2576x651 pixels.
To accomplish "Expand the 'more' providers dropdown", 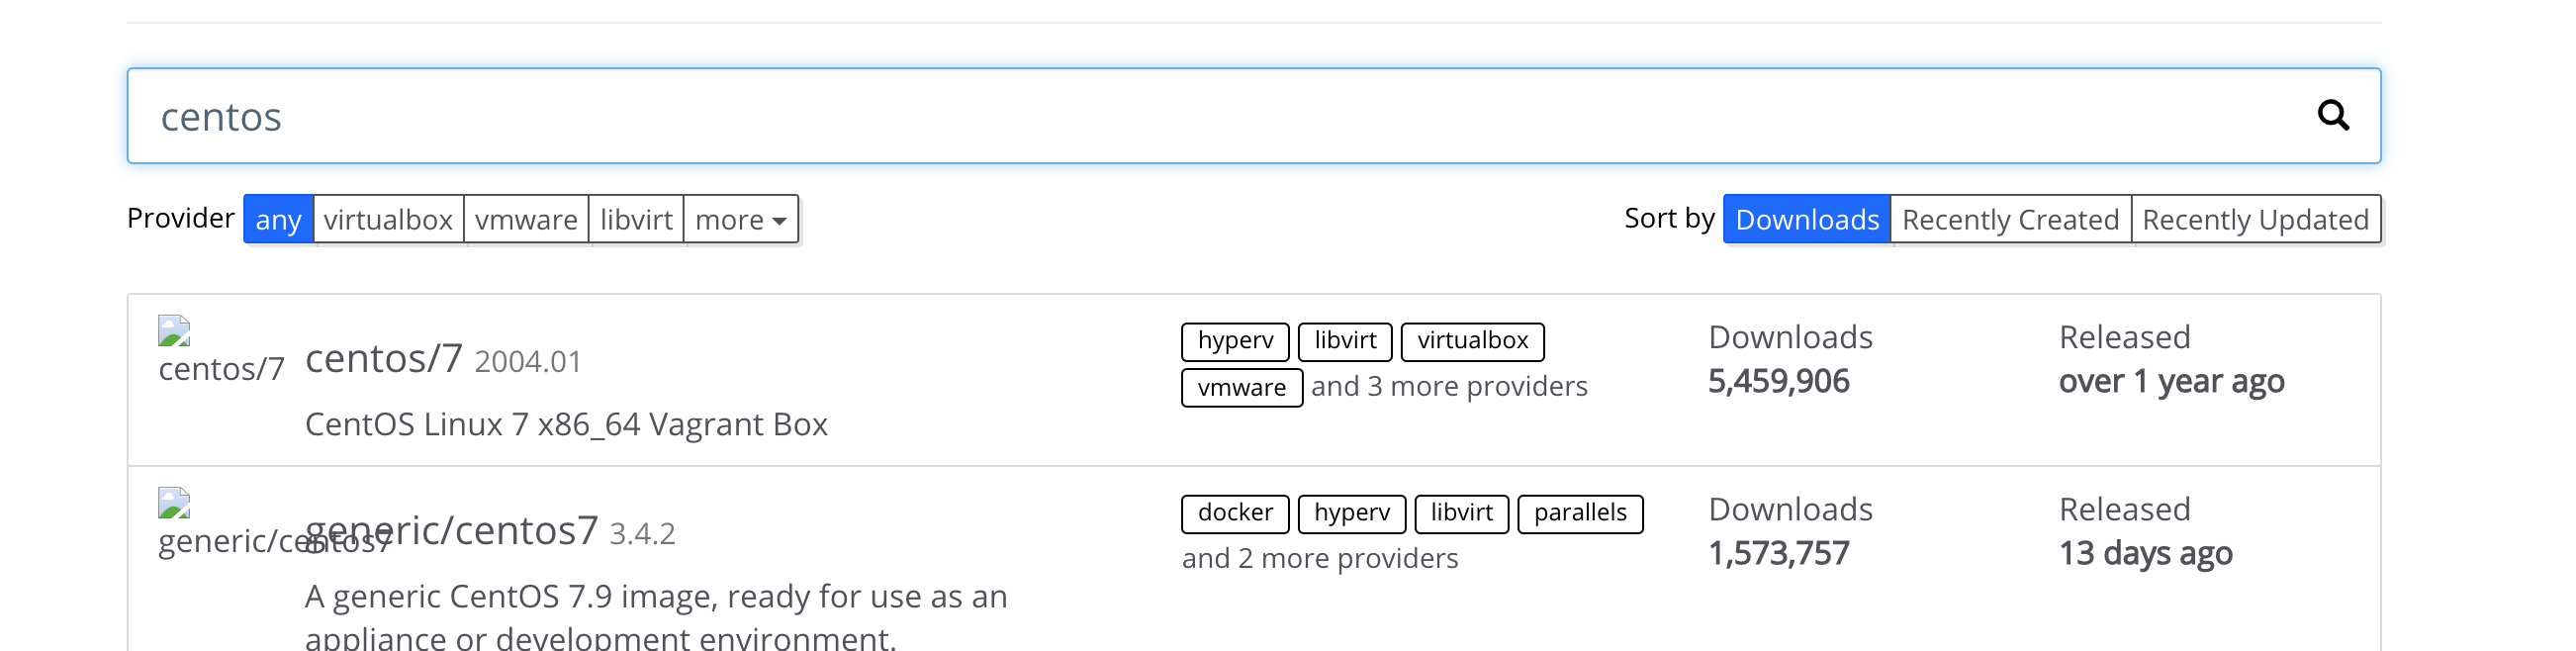I will (x=741, y=219).
